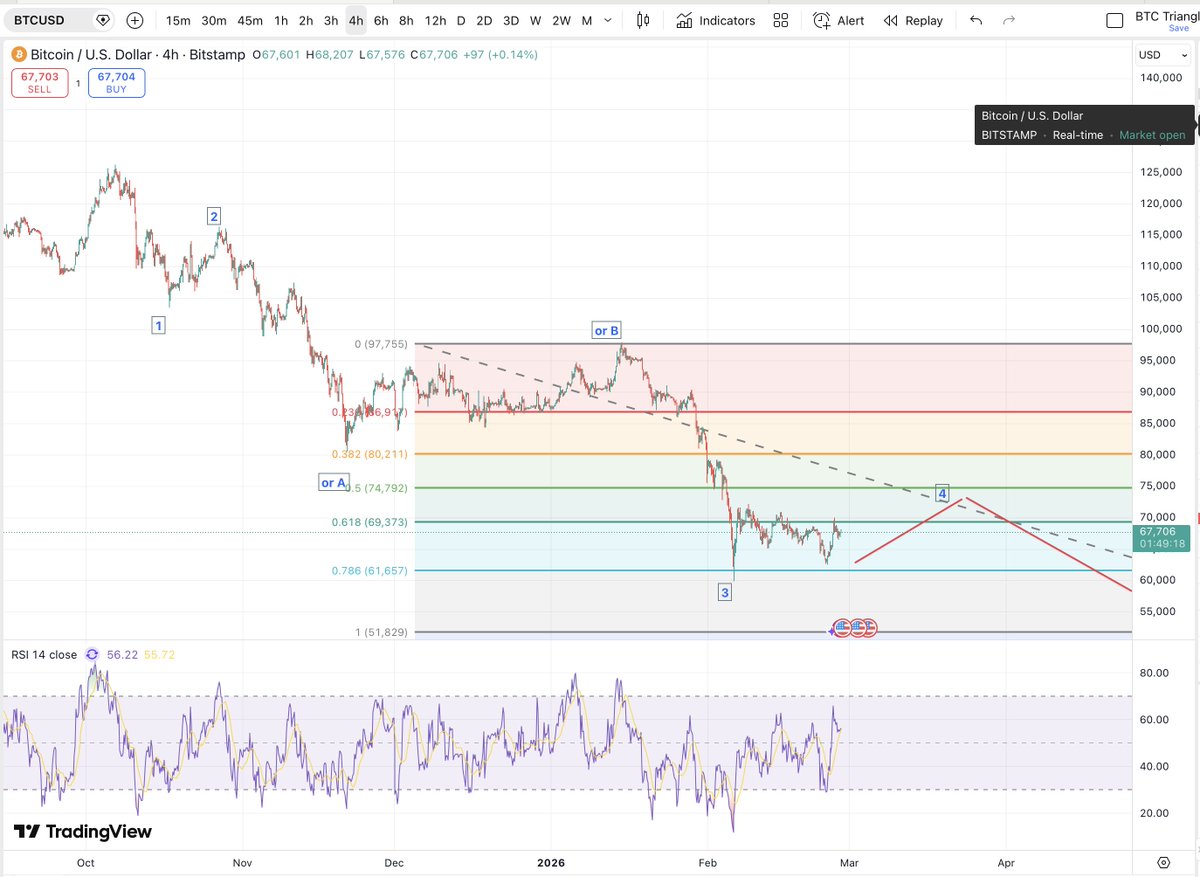Select the 45m interval

click(251, 20)
